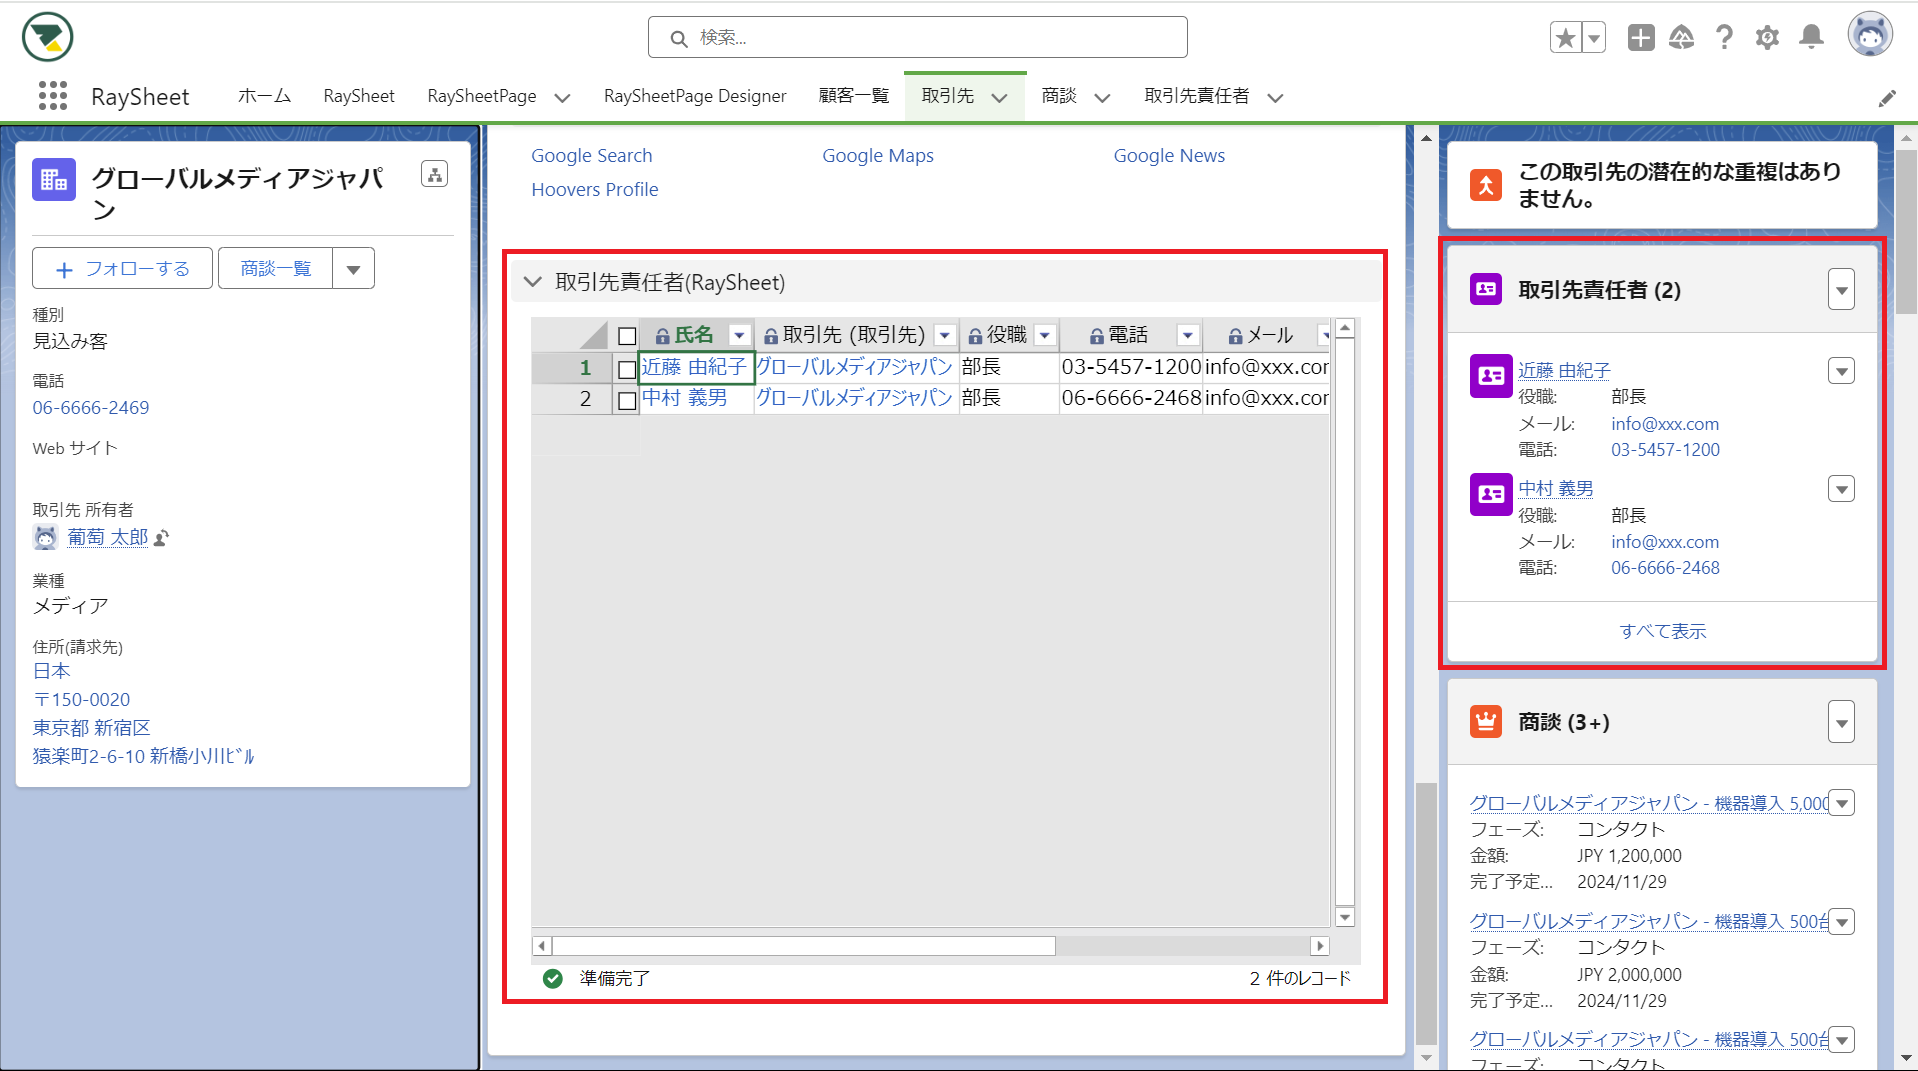The width and height of the screenshot is (1918, 1071).
Task: Open the 取引先責任者 navigation tab
Action: tap(1197, 96)
